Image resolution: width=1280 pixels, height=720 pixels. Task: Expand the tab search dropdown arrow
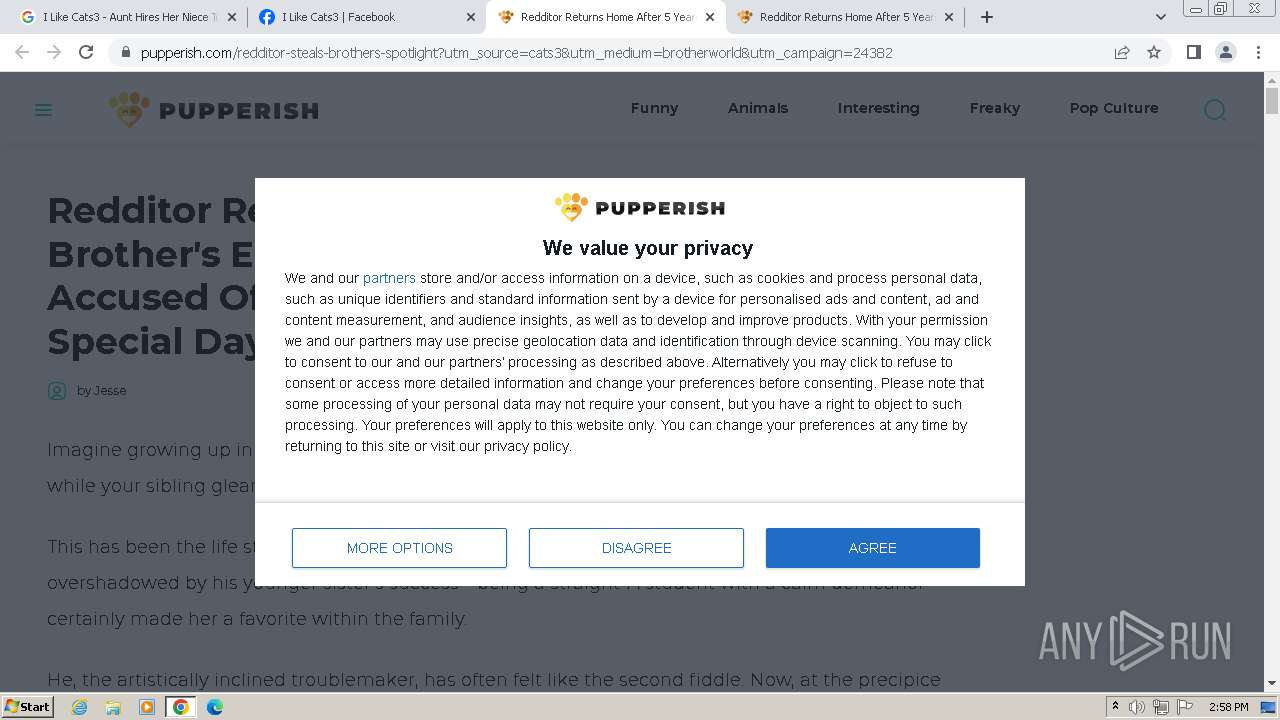tap(1161, 17)
